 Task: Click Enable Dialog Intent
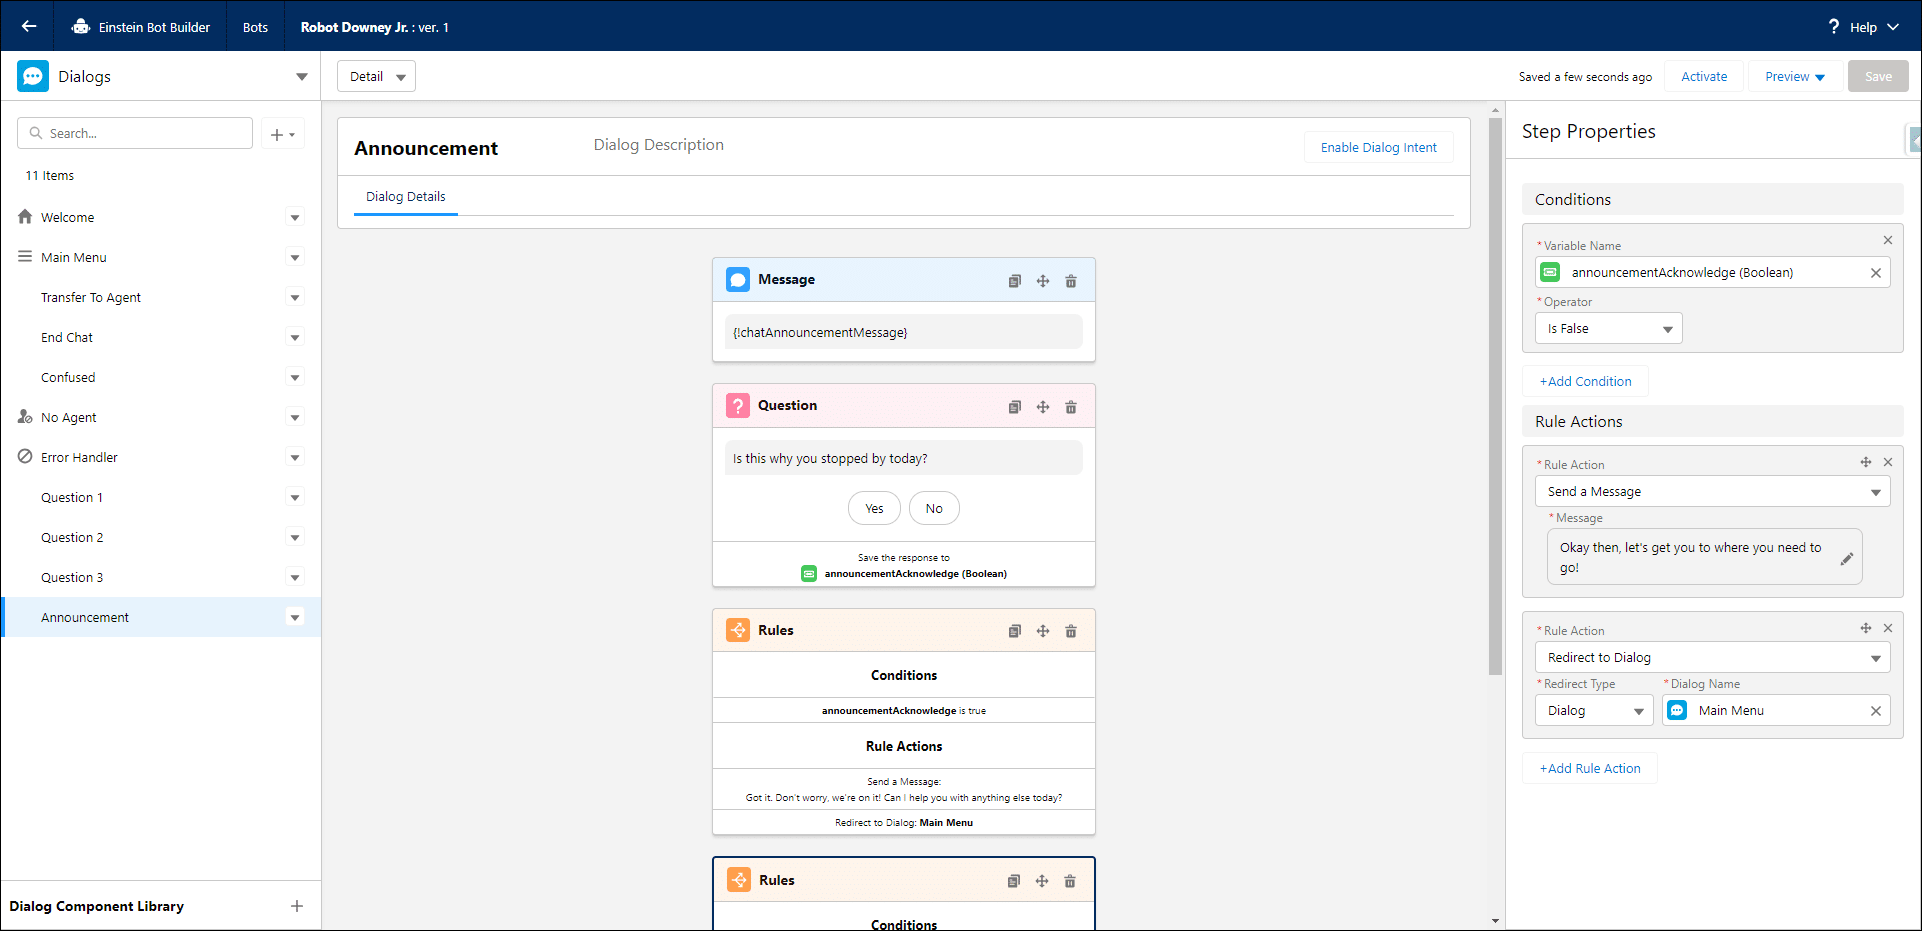coord(1379,147)
